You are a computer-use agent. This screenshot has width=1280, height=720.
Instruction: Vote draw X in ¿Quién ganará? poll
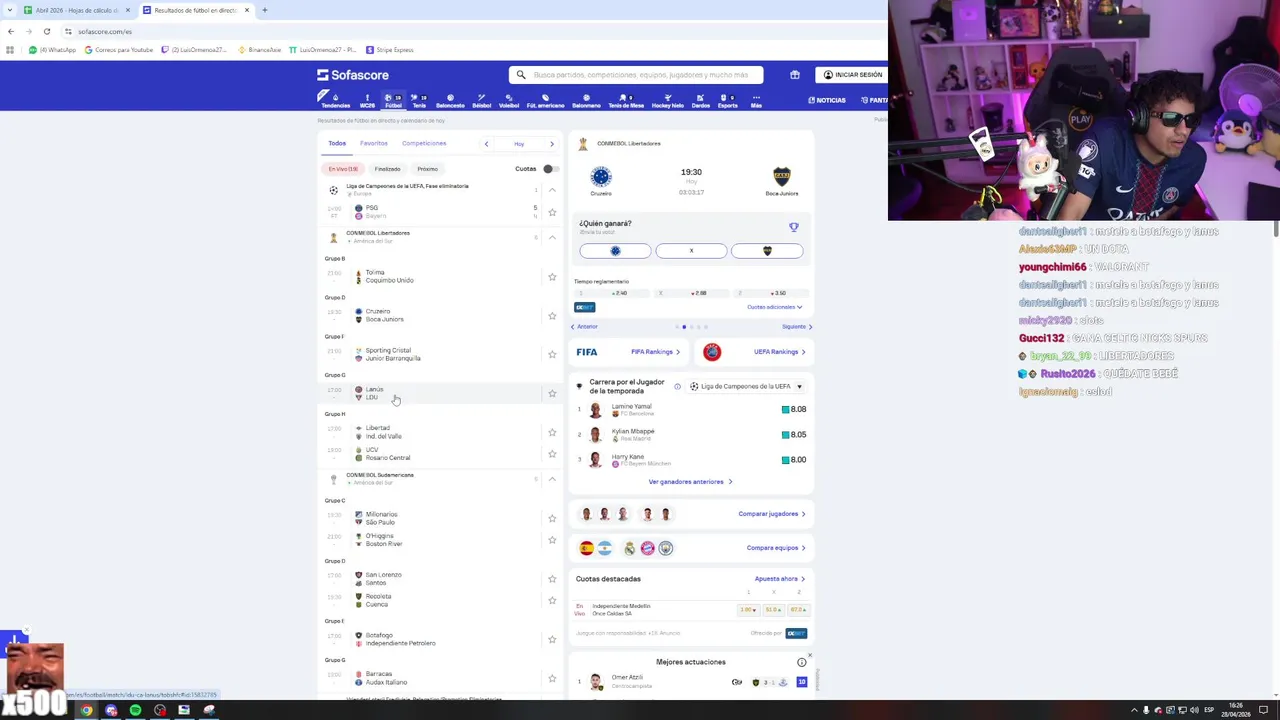click(691, 251)
